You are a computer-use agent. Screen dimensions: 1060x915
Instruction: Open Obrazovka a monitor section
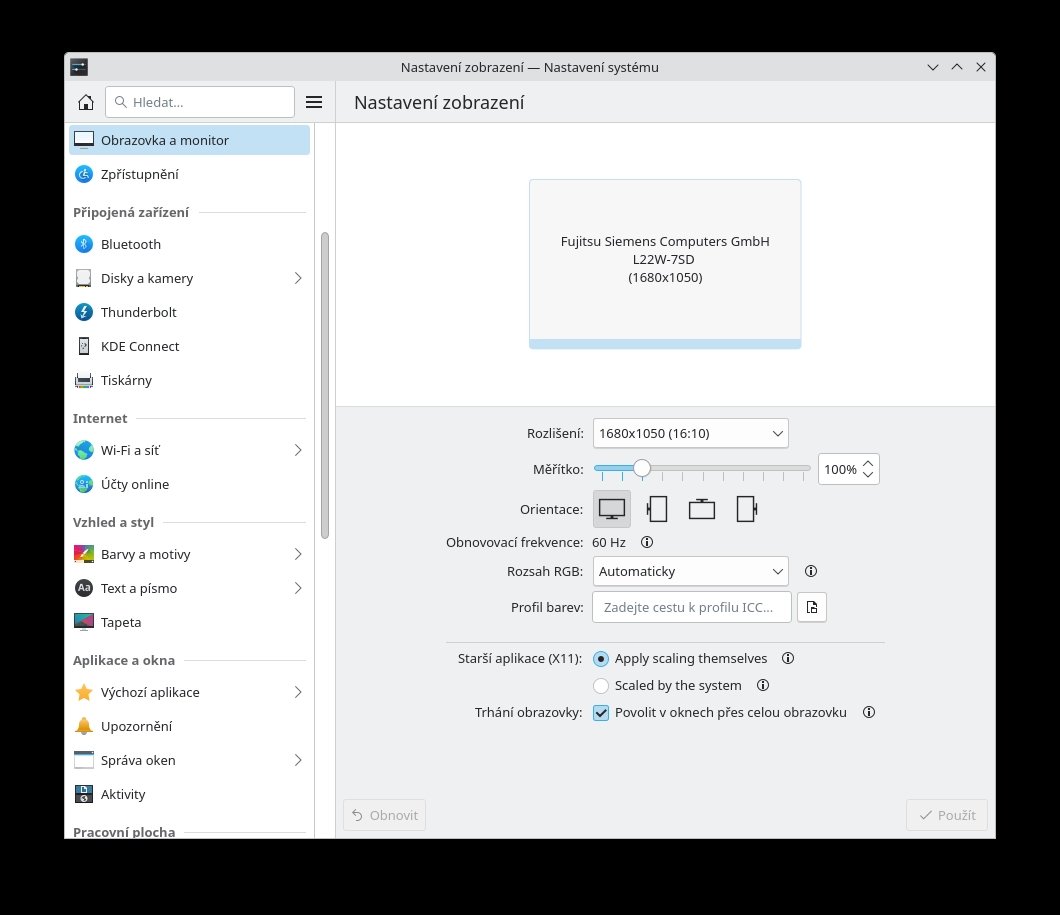(x=189, y=140)
